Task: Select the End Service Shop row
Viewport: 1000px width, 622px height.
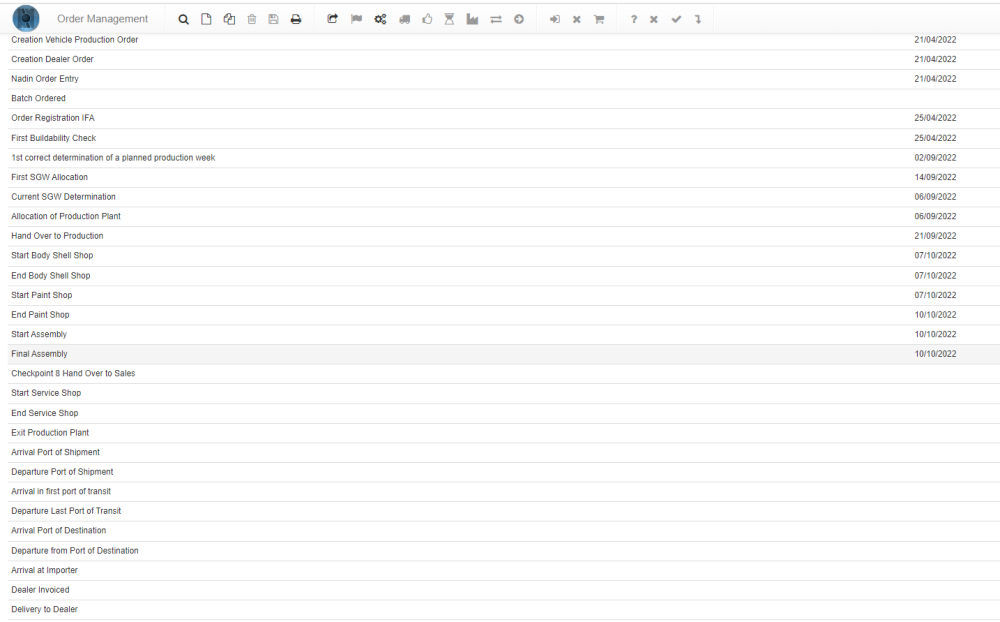Action: [x=504, y=413]
